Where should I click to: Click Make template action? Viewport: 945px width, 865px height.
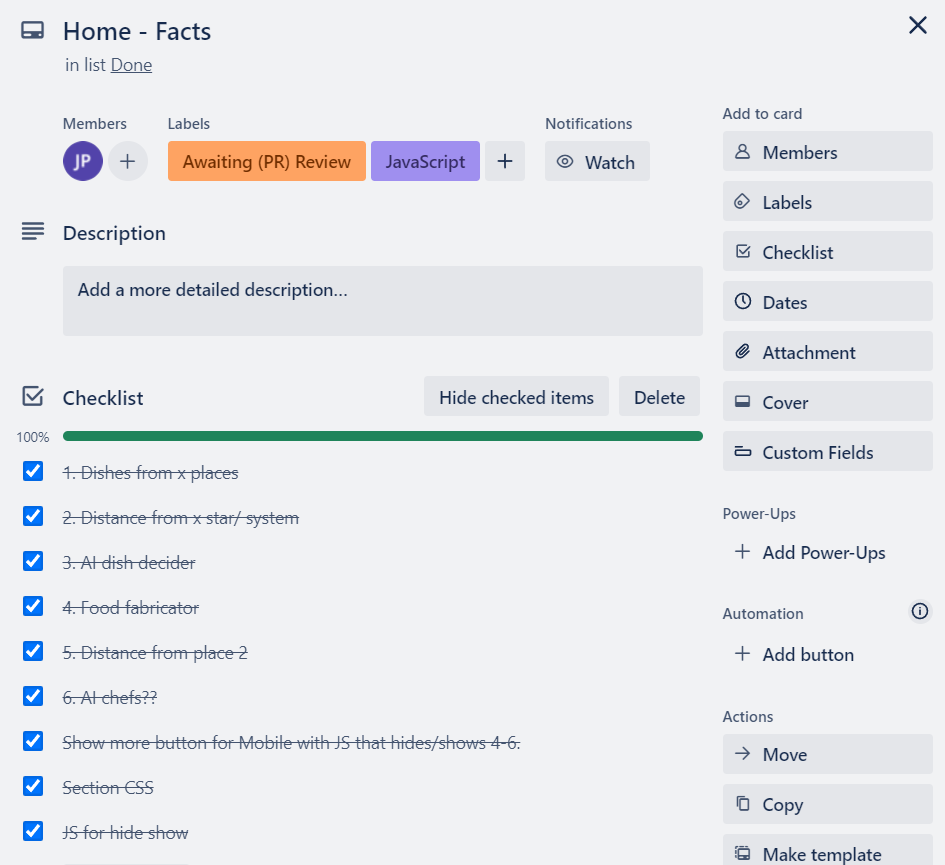(827, 851)
